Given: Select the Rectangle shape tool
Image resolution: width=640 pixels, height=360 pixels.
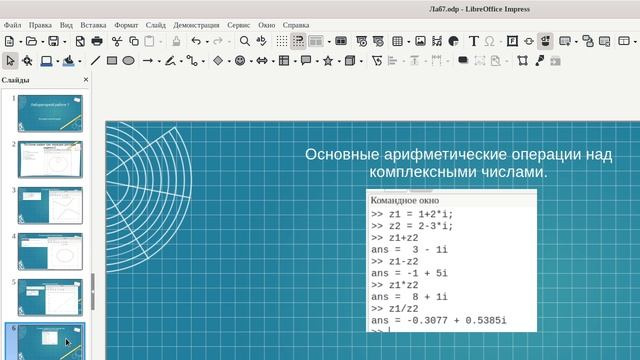Looking at the screenshot, I should (x=112, y=61).
